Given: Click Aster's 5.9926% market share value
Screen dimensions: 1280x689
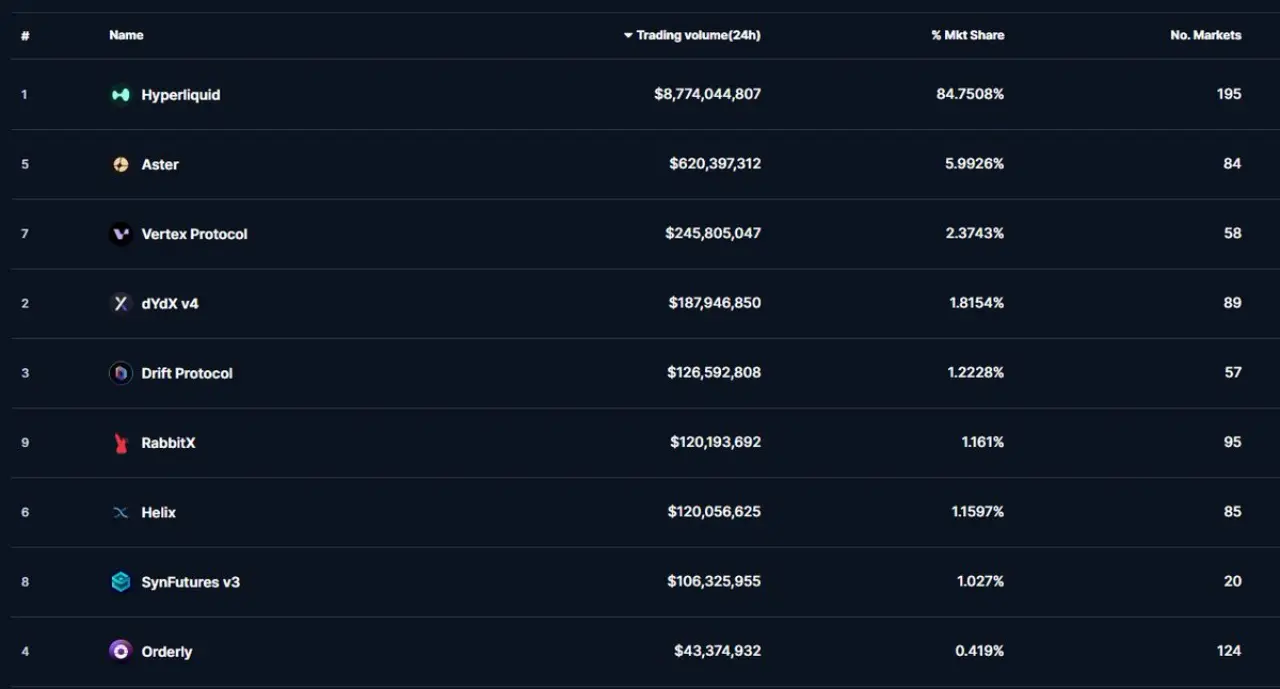Looking at the screenshot, I should (x=974, y=164).
